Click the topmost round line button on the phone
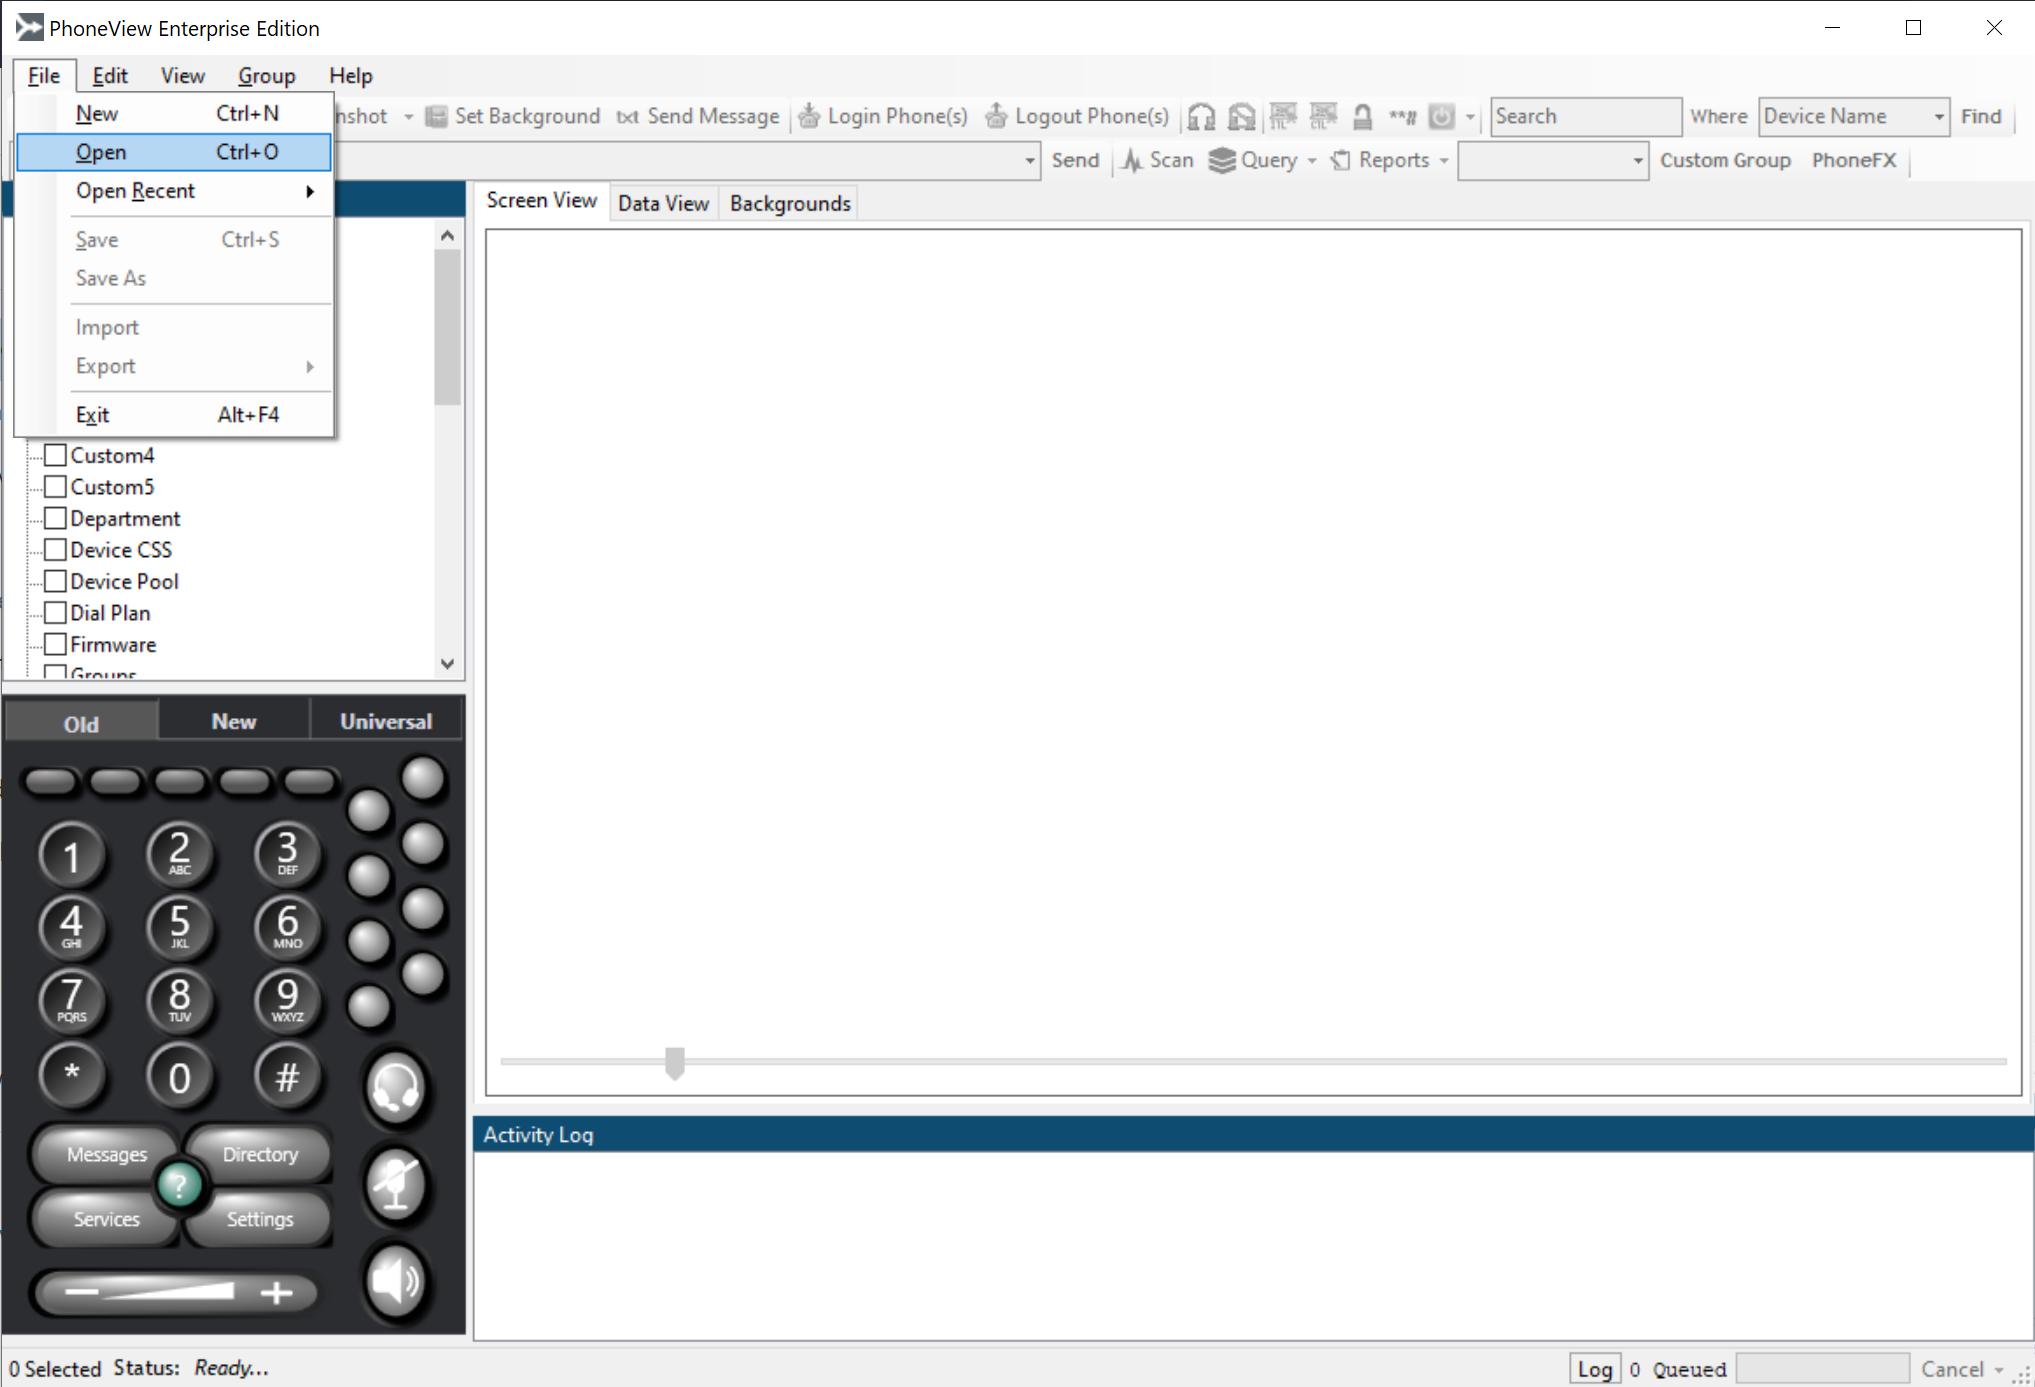The width and height of the screenshot is (2035, 1387). click(423, 779)
